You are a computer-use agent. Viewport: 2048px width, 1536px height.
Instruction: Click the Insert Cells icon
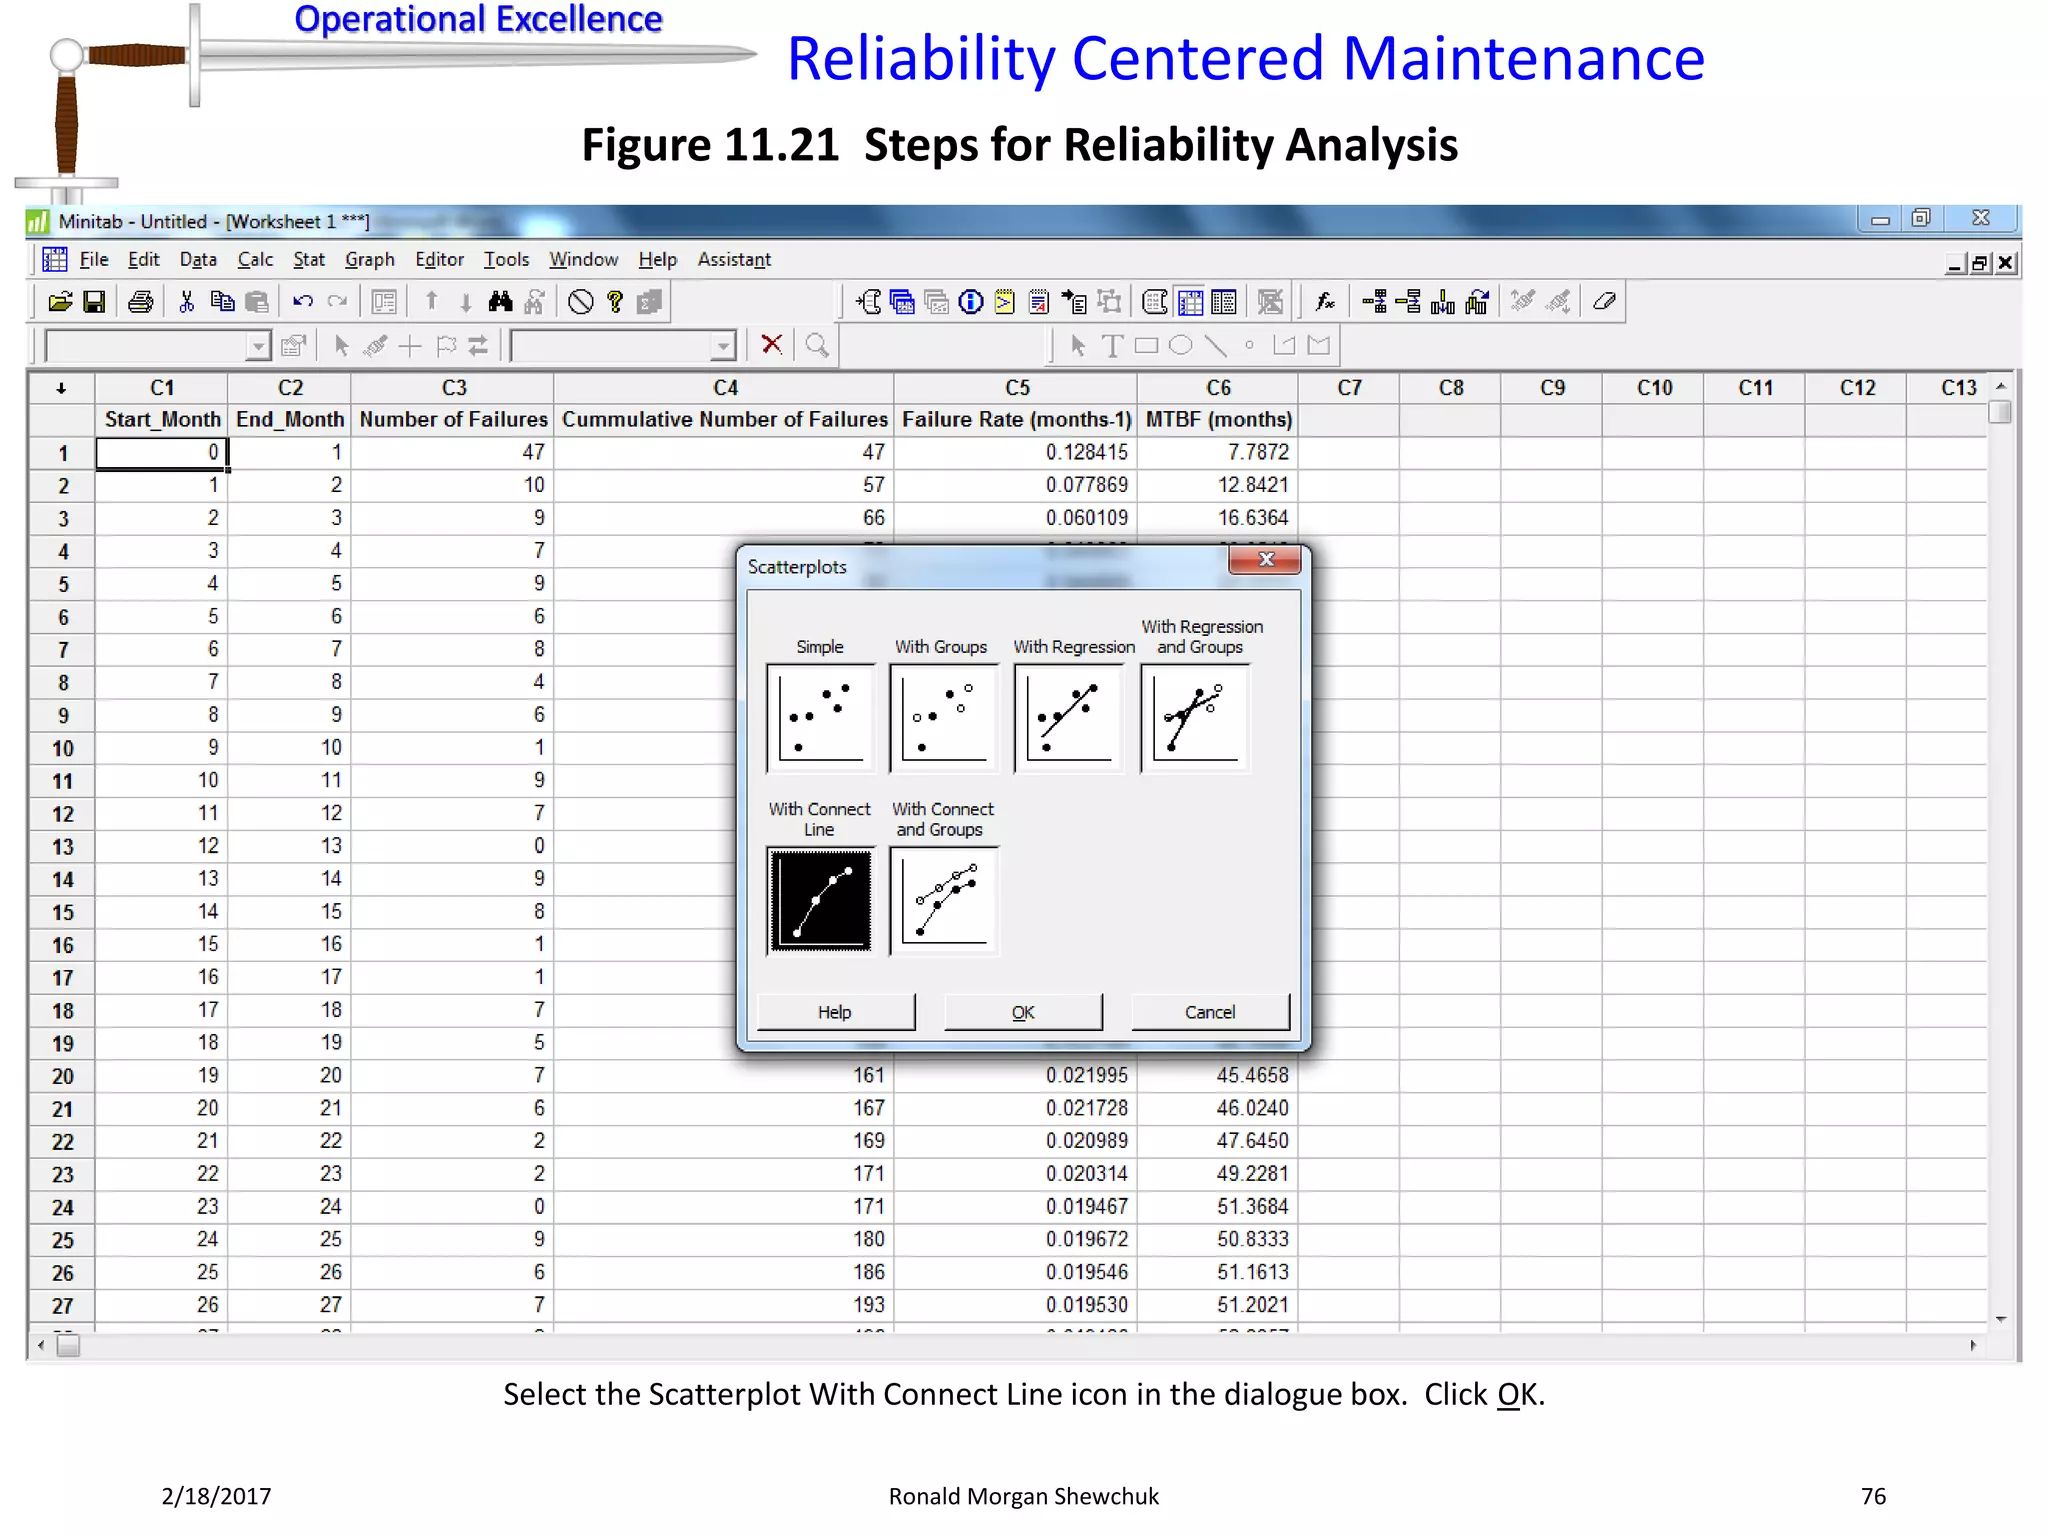click(1374, 302)
